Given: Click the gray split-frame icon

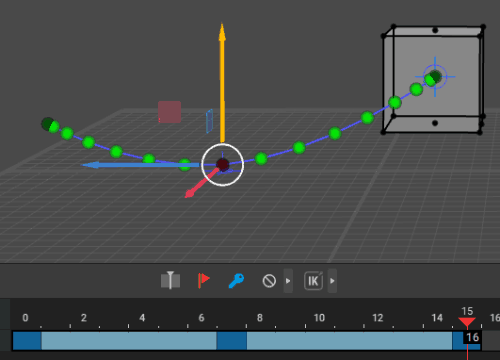Looking at the screenshot, I should pos(170,280).
